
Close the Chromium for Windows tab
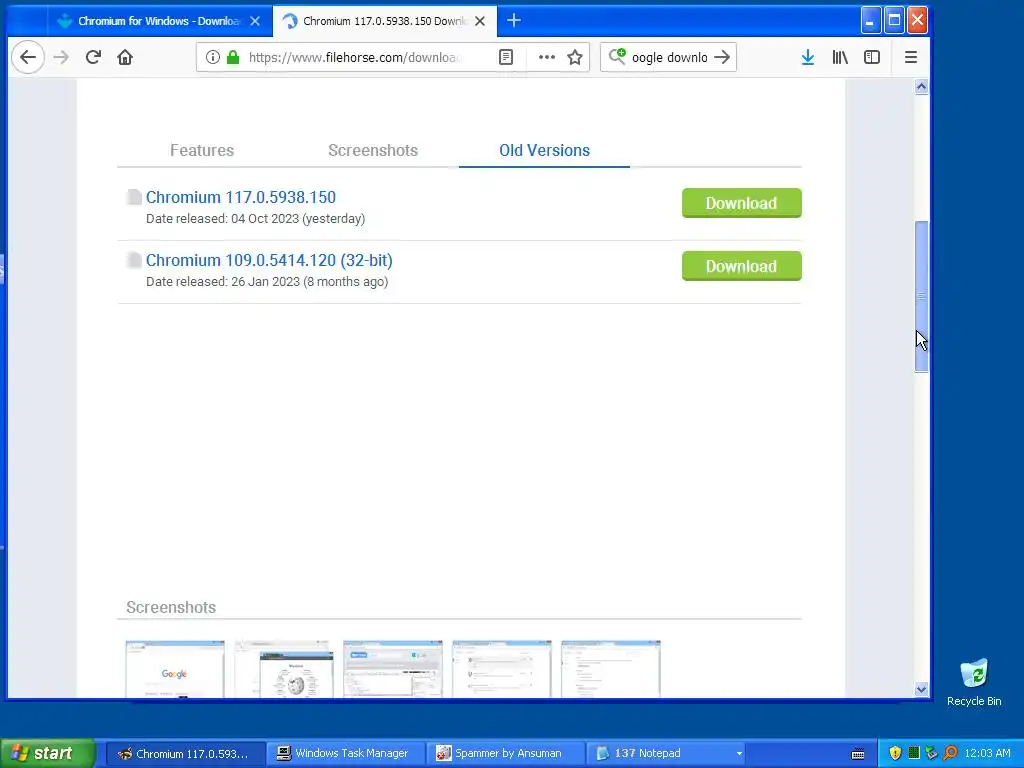pyautogui.click(x=255, y=21)
